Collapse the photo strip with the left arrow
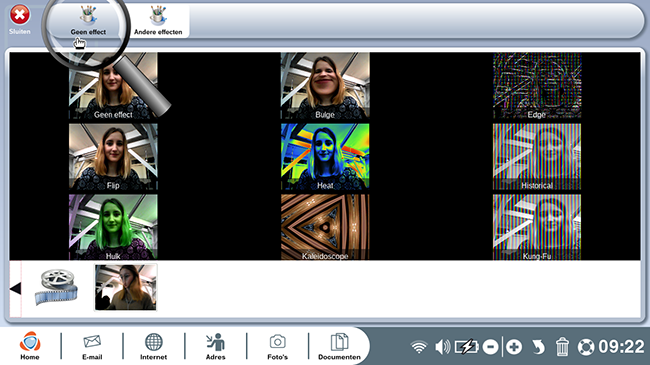Image resolution: width=650 pixels, height=365 pixels. (x=15, y=289)
